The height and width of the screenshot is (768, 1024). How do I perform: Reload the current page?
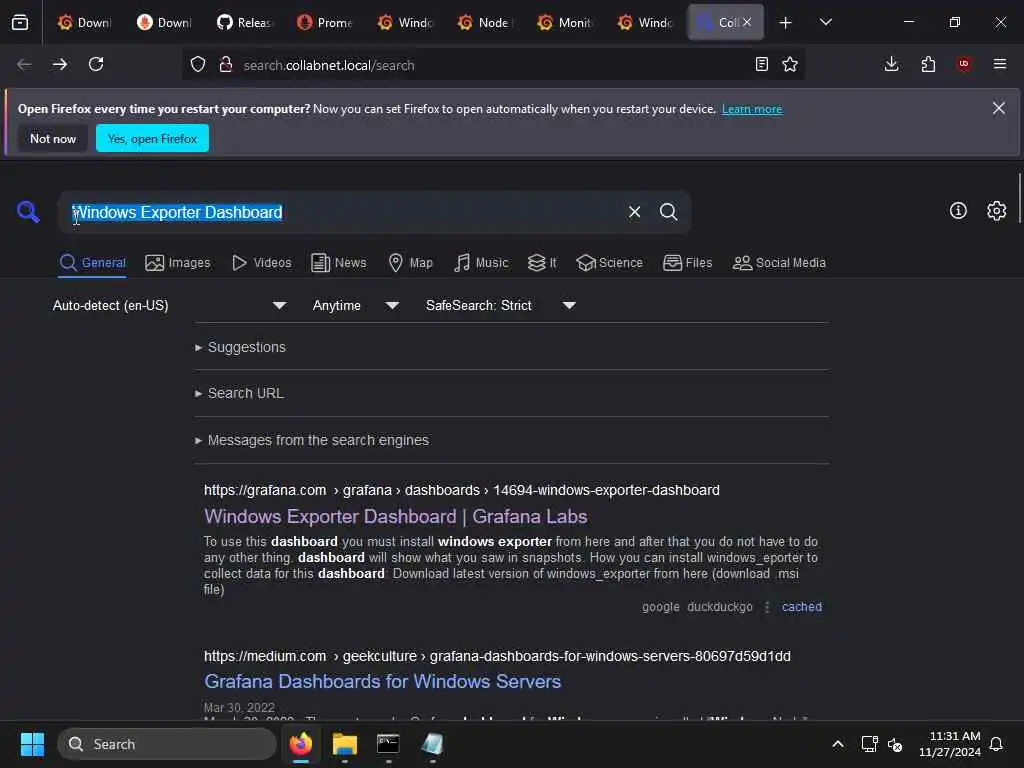coord(96,64)
